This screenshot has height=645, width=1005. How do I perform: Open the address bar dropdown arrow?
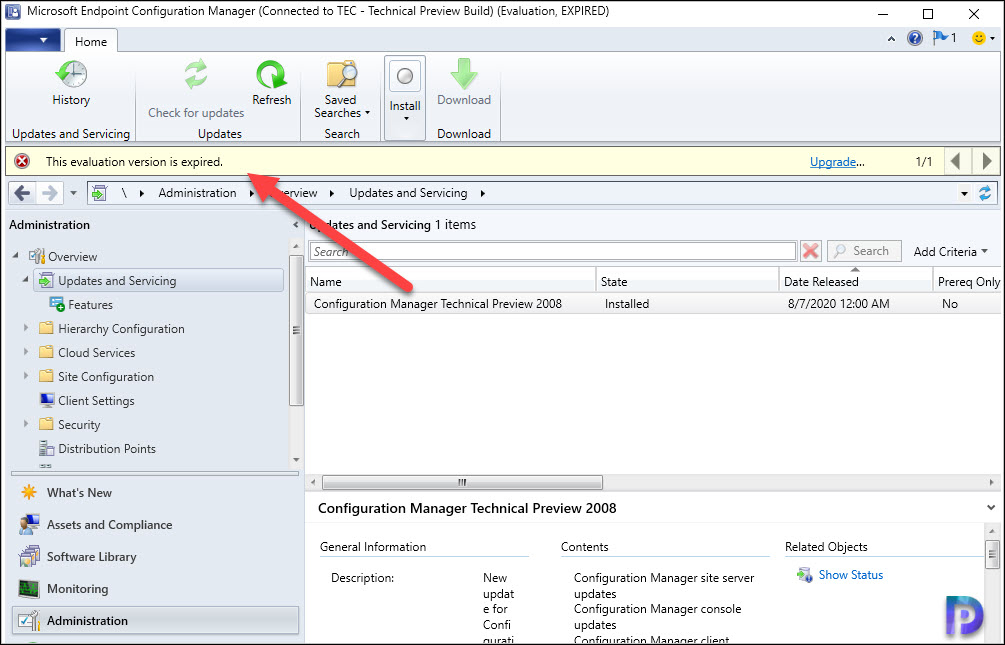pyautogui.click(x=964, y=193)
